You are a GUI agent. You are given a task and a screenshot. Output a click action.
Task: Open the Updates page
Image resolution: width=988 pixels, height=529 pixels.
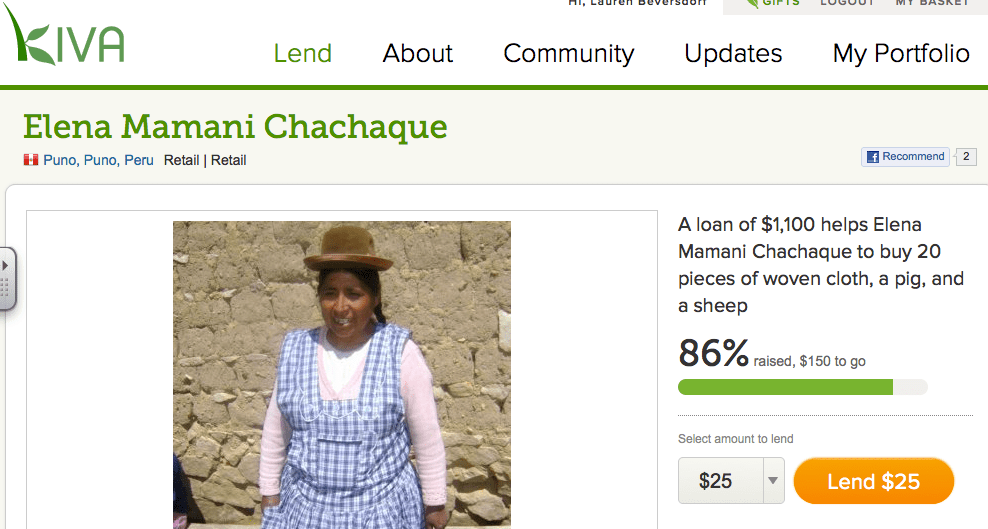coord(733,54)
